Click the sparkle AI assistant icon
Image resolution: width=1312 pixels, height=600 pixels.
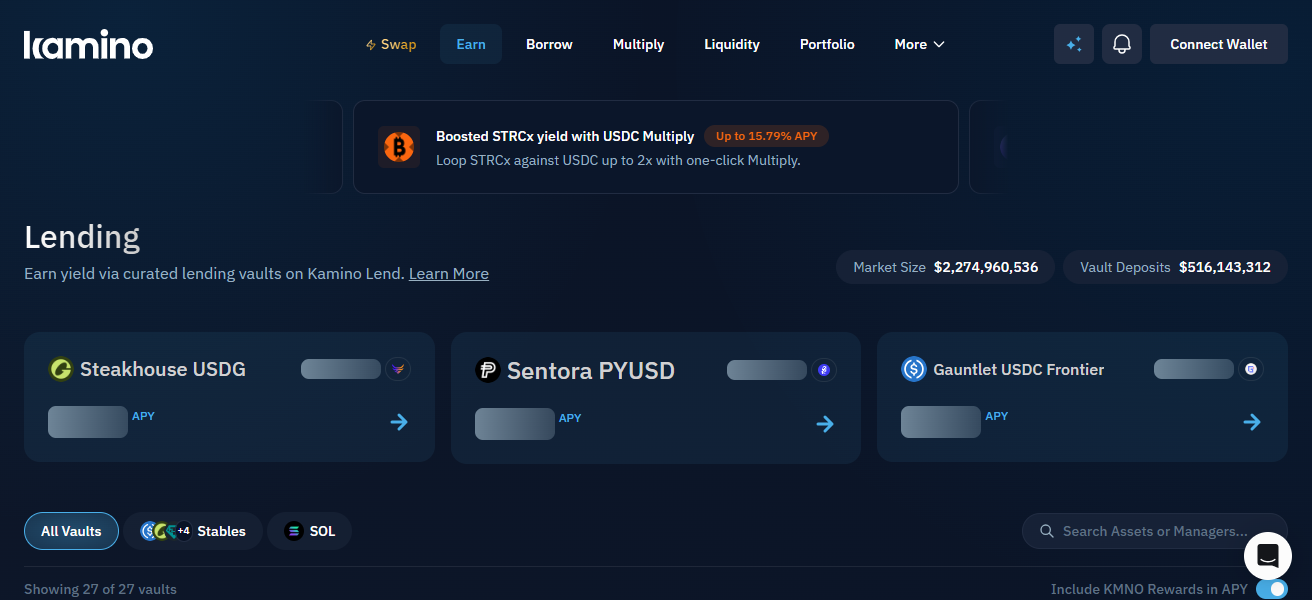point(1074,44)
